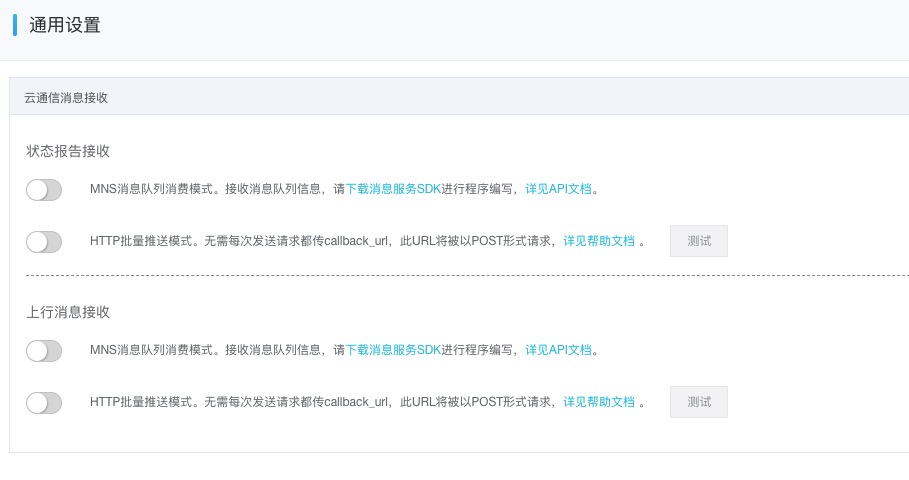Click the 通用设置 page title
This screenshot has width=909, height=480.
[64, 26]
